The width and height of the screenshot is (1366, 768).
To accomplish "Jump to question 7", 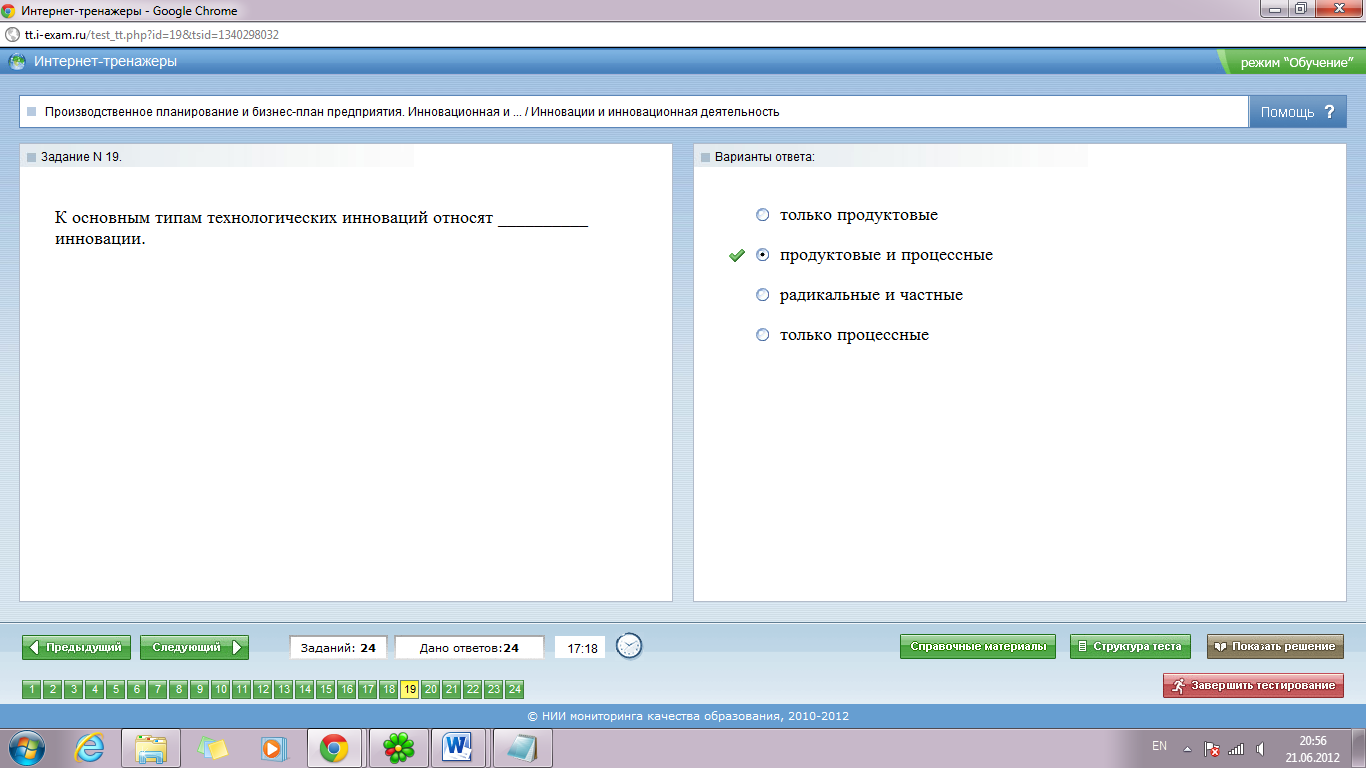I will [x=158, y=689].
